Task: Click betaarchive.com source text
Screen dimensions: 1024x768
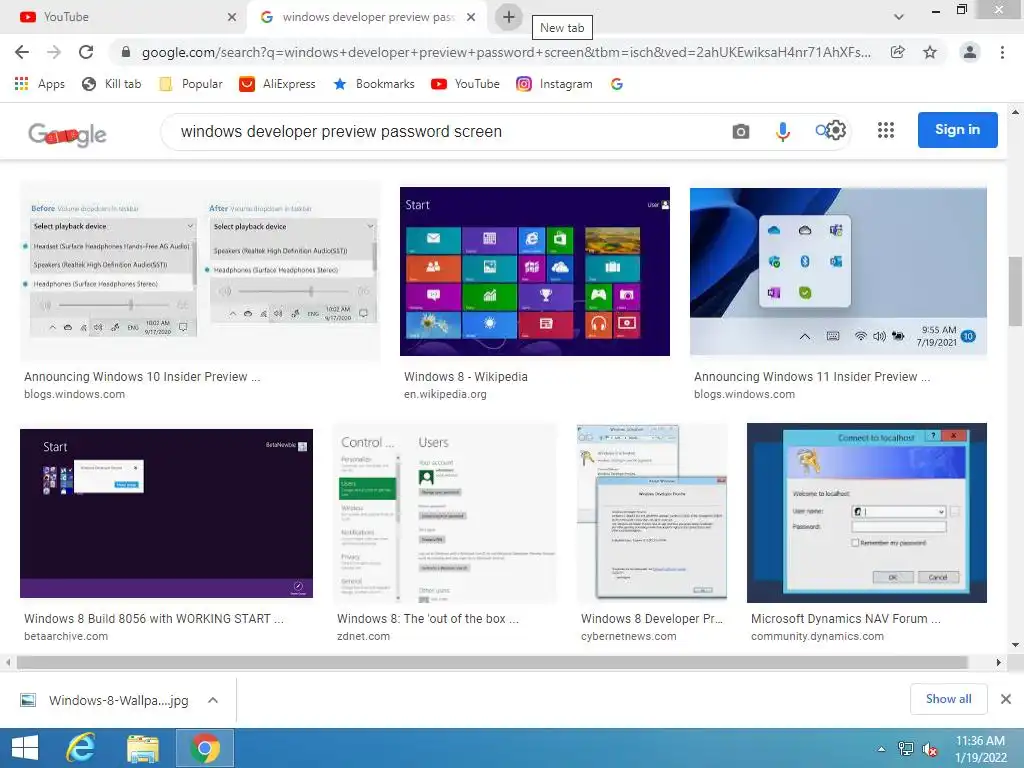Action: 66,636
